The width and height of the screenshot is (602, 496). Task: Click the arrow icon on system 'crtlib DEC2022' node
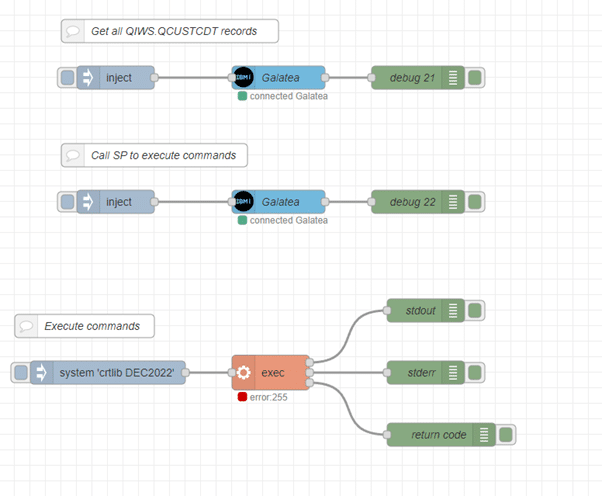click(42, 372)
